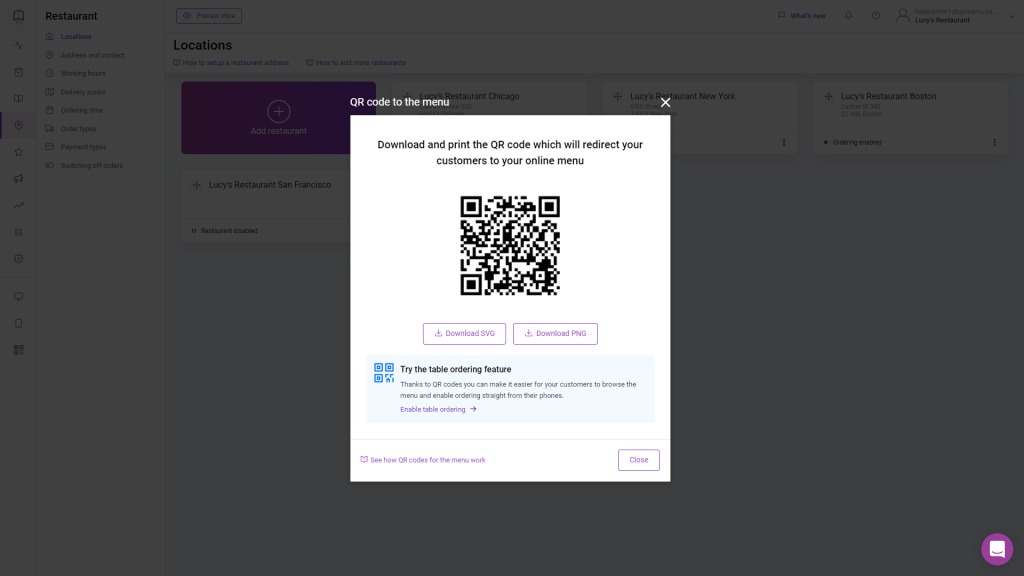The width and height of the screenshot is (1024, 576).
Task: Open the monitor sidebar icon
Action: tap(18, 296)
